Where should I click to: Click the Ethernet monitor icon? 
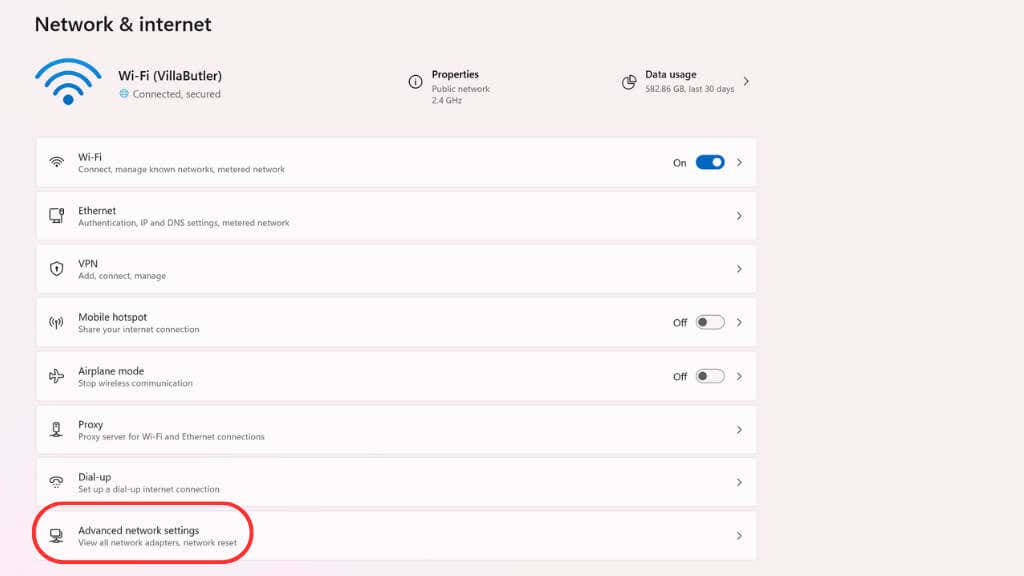[57, 216]
